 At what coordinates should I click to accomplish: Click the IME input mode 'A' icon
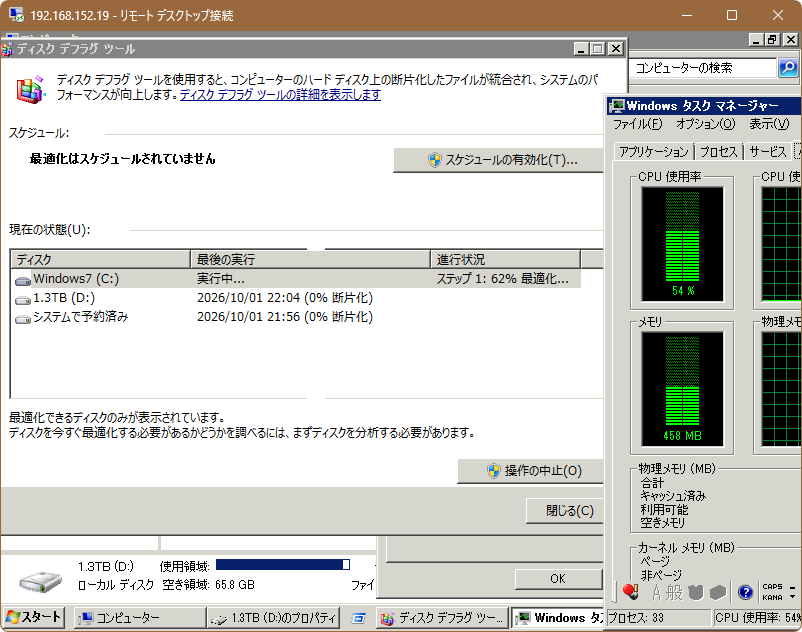point(657,593)
